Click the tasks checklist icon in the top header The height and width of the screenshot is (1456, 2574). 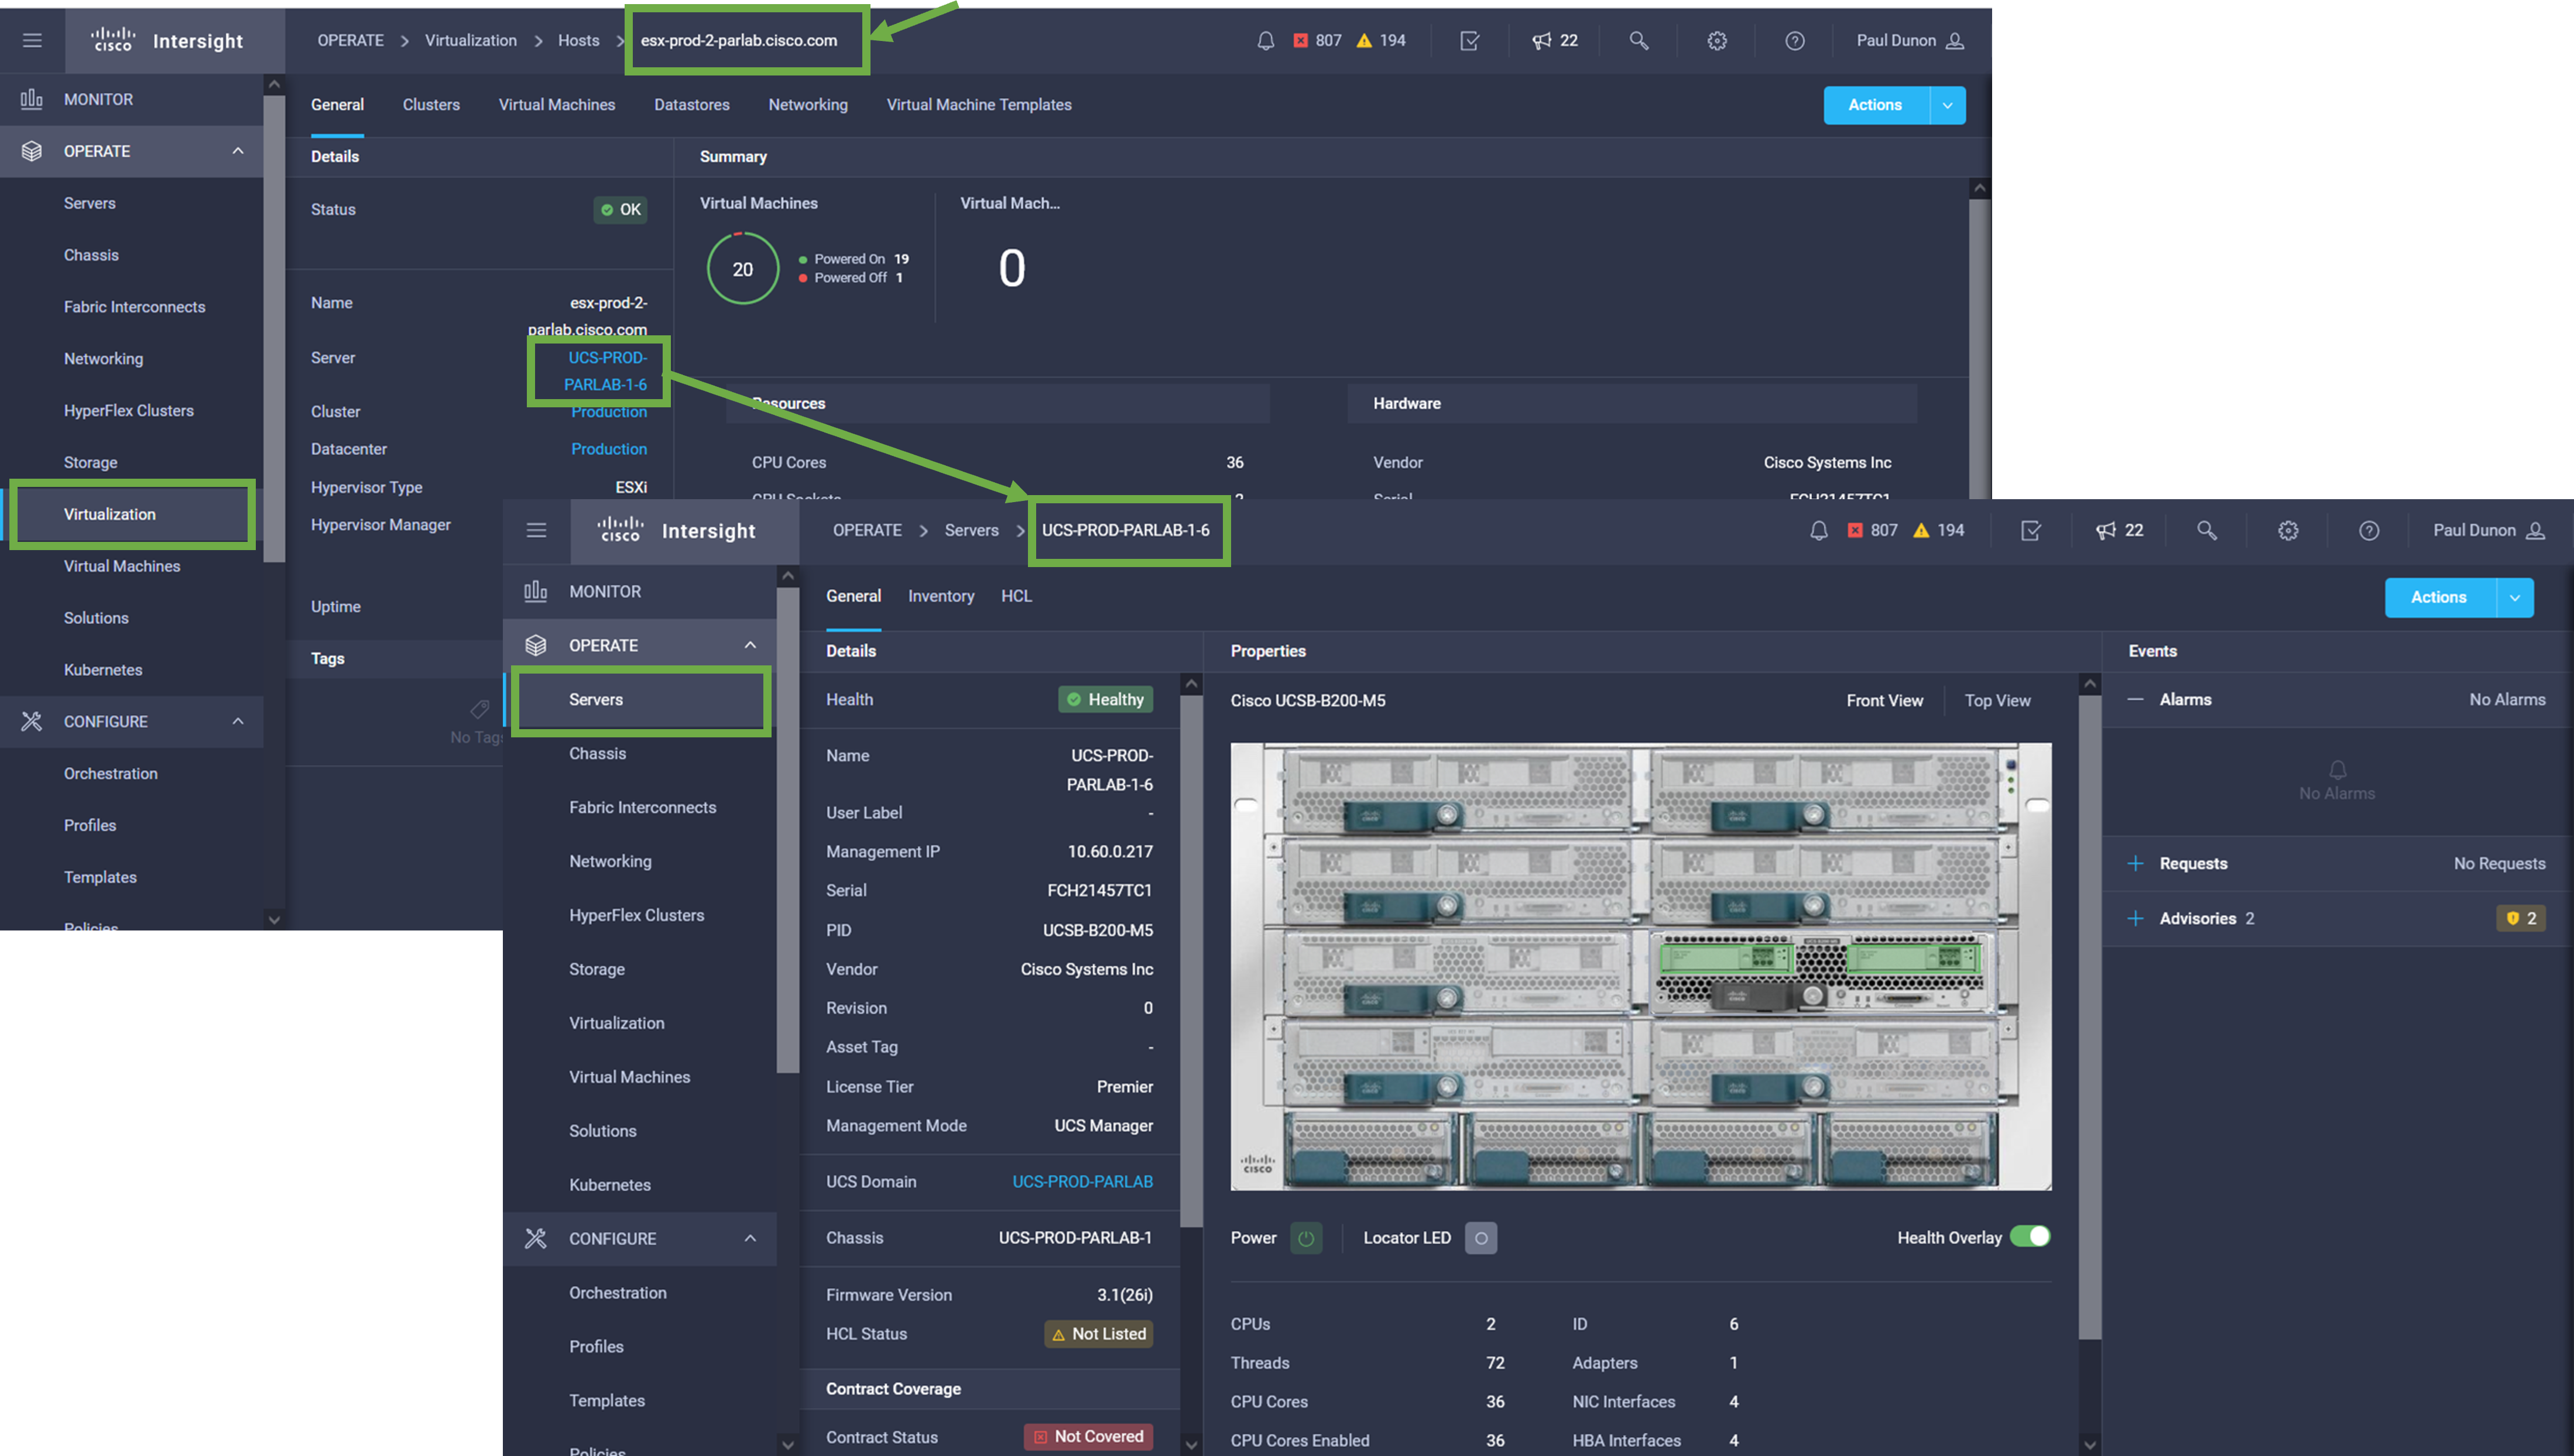click(x=1469, y=41)
